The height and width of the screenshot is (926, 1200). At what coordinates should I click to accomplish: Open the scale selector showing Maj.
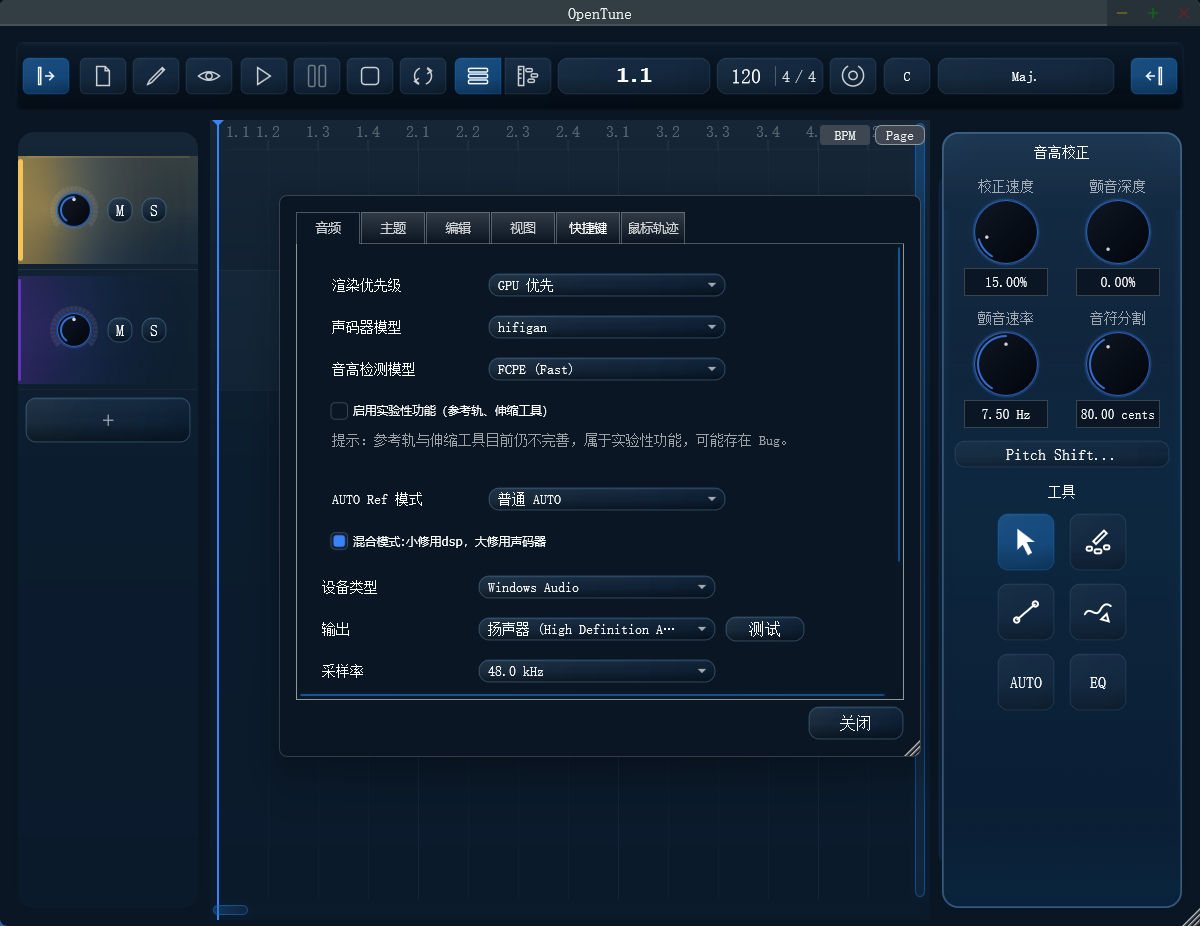[1026, 76]
